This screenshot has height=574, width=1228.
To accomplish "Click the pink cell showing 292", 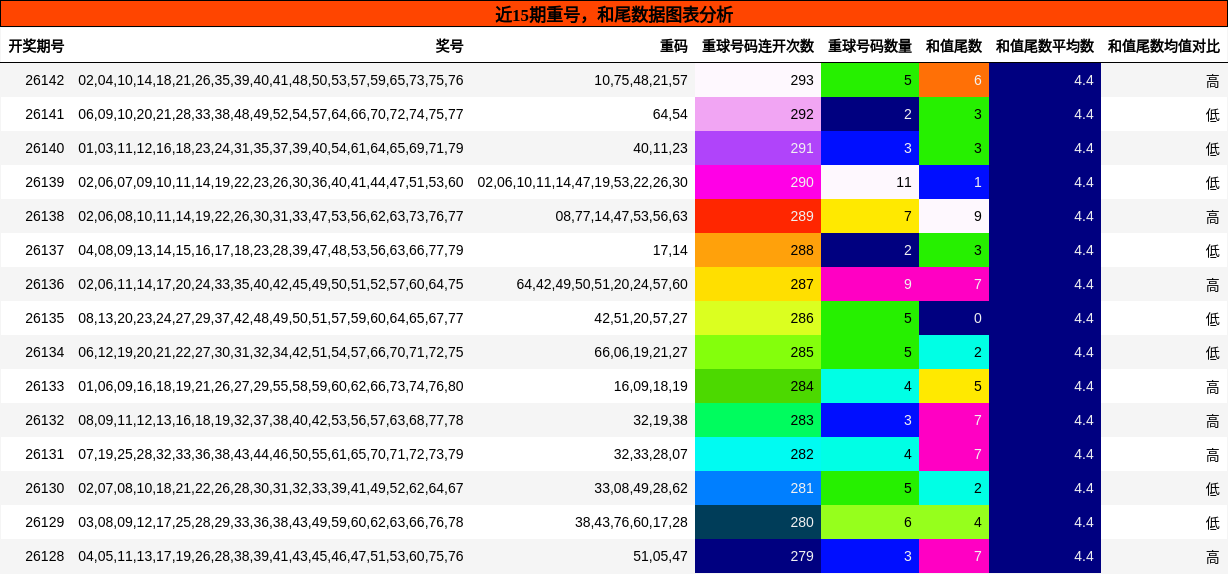I will [x=758, y=114].
